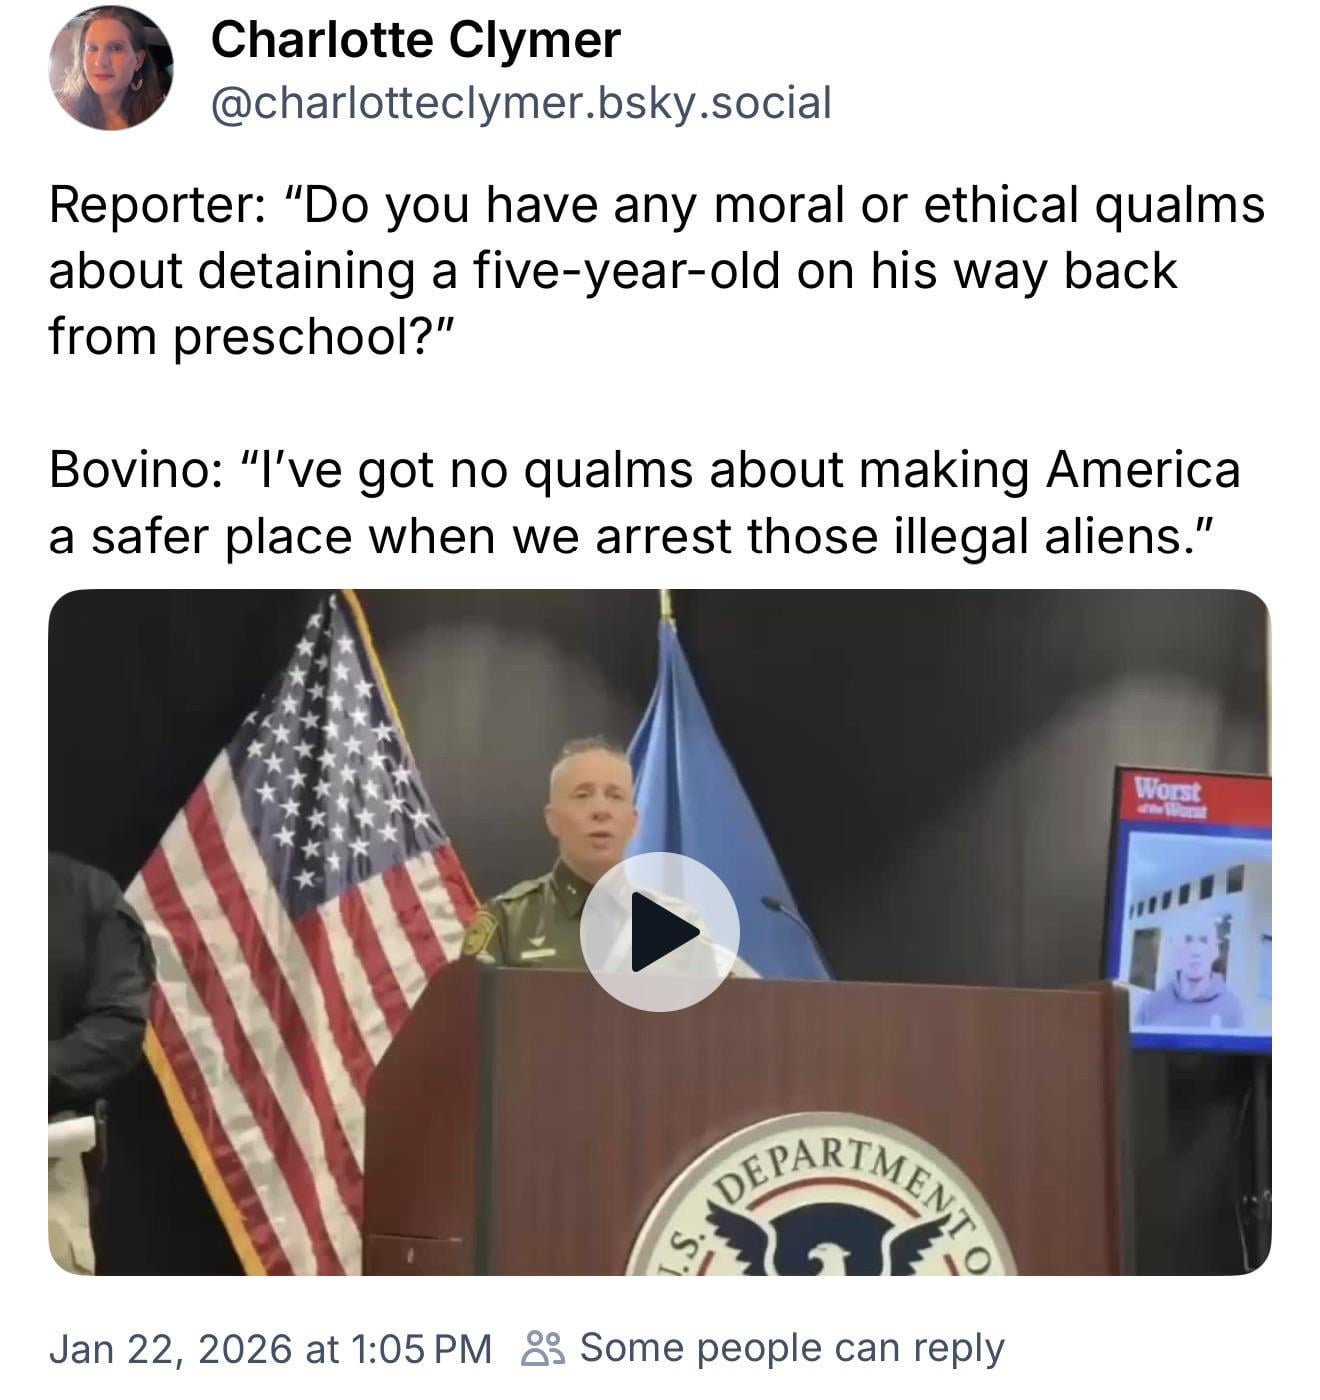Click the "Worst of the Worst" screen

tap(1190, 910)
